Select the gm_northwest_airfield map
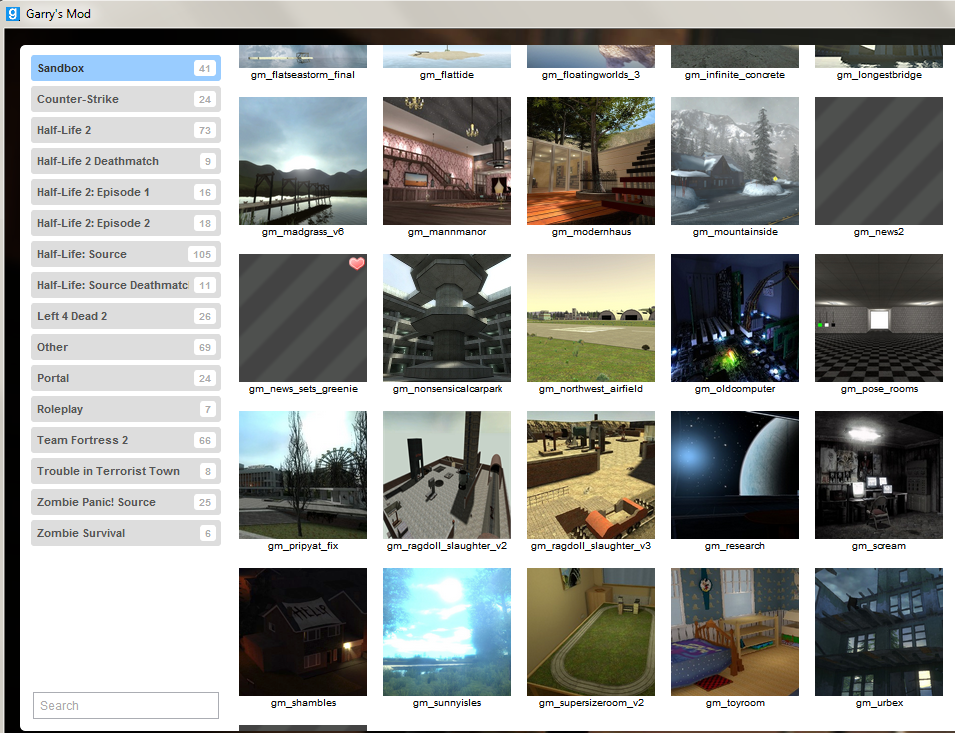 click(x=591, y=318)
